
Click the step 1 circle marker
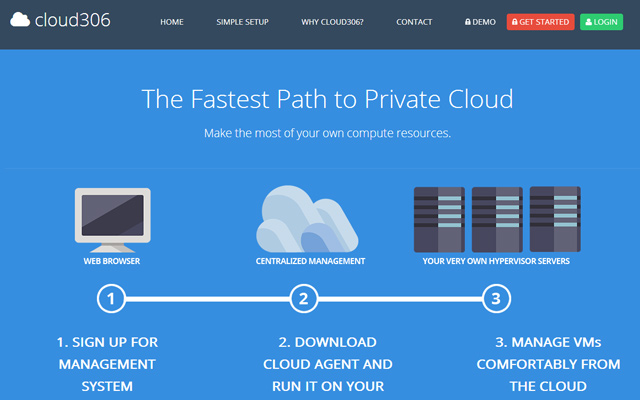111,299
